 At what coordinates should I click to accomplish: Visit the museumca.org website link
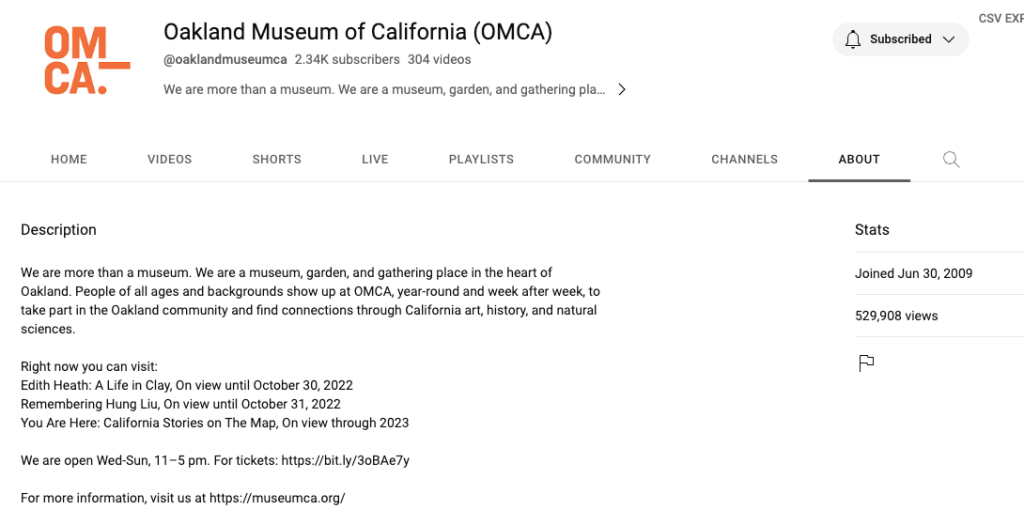click(277, 498)
